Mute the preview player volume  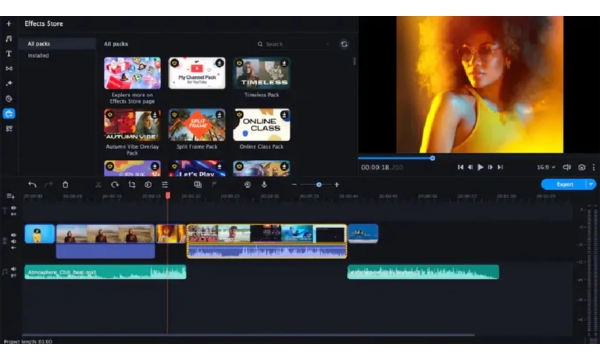pos(567,167)
